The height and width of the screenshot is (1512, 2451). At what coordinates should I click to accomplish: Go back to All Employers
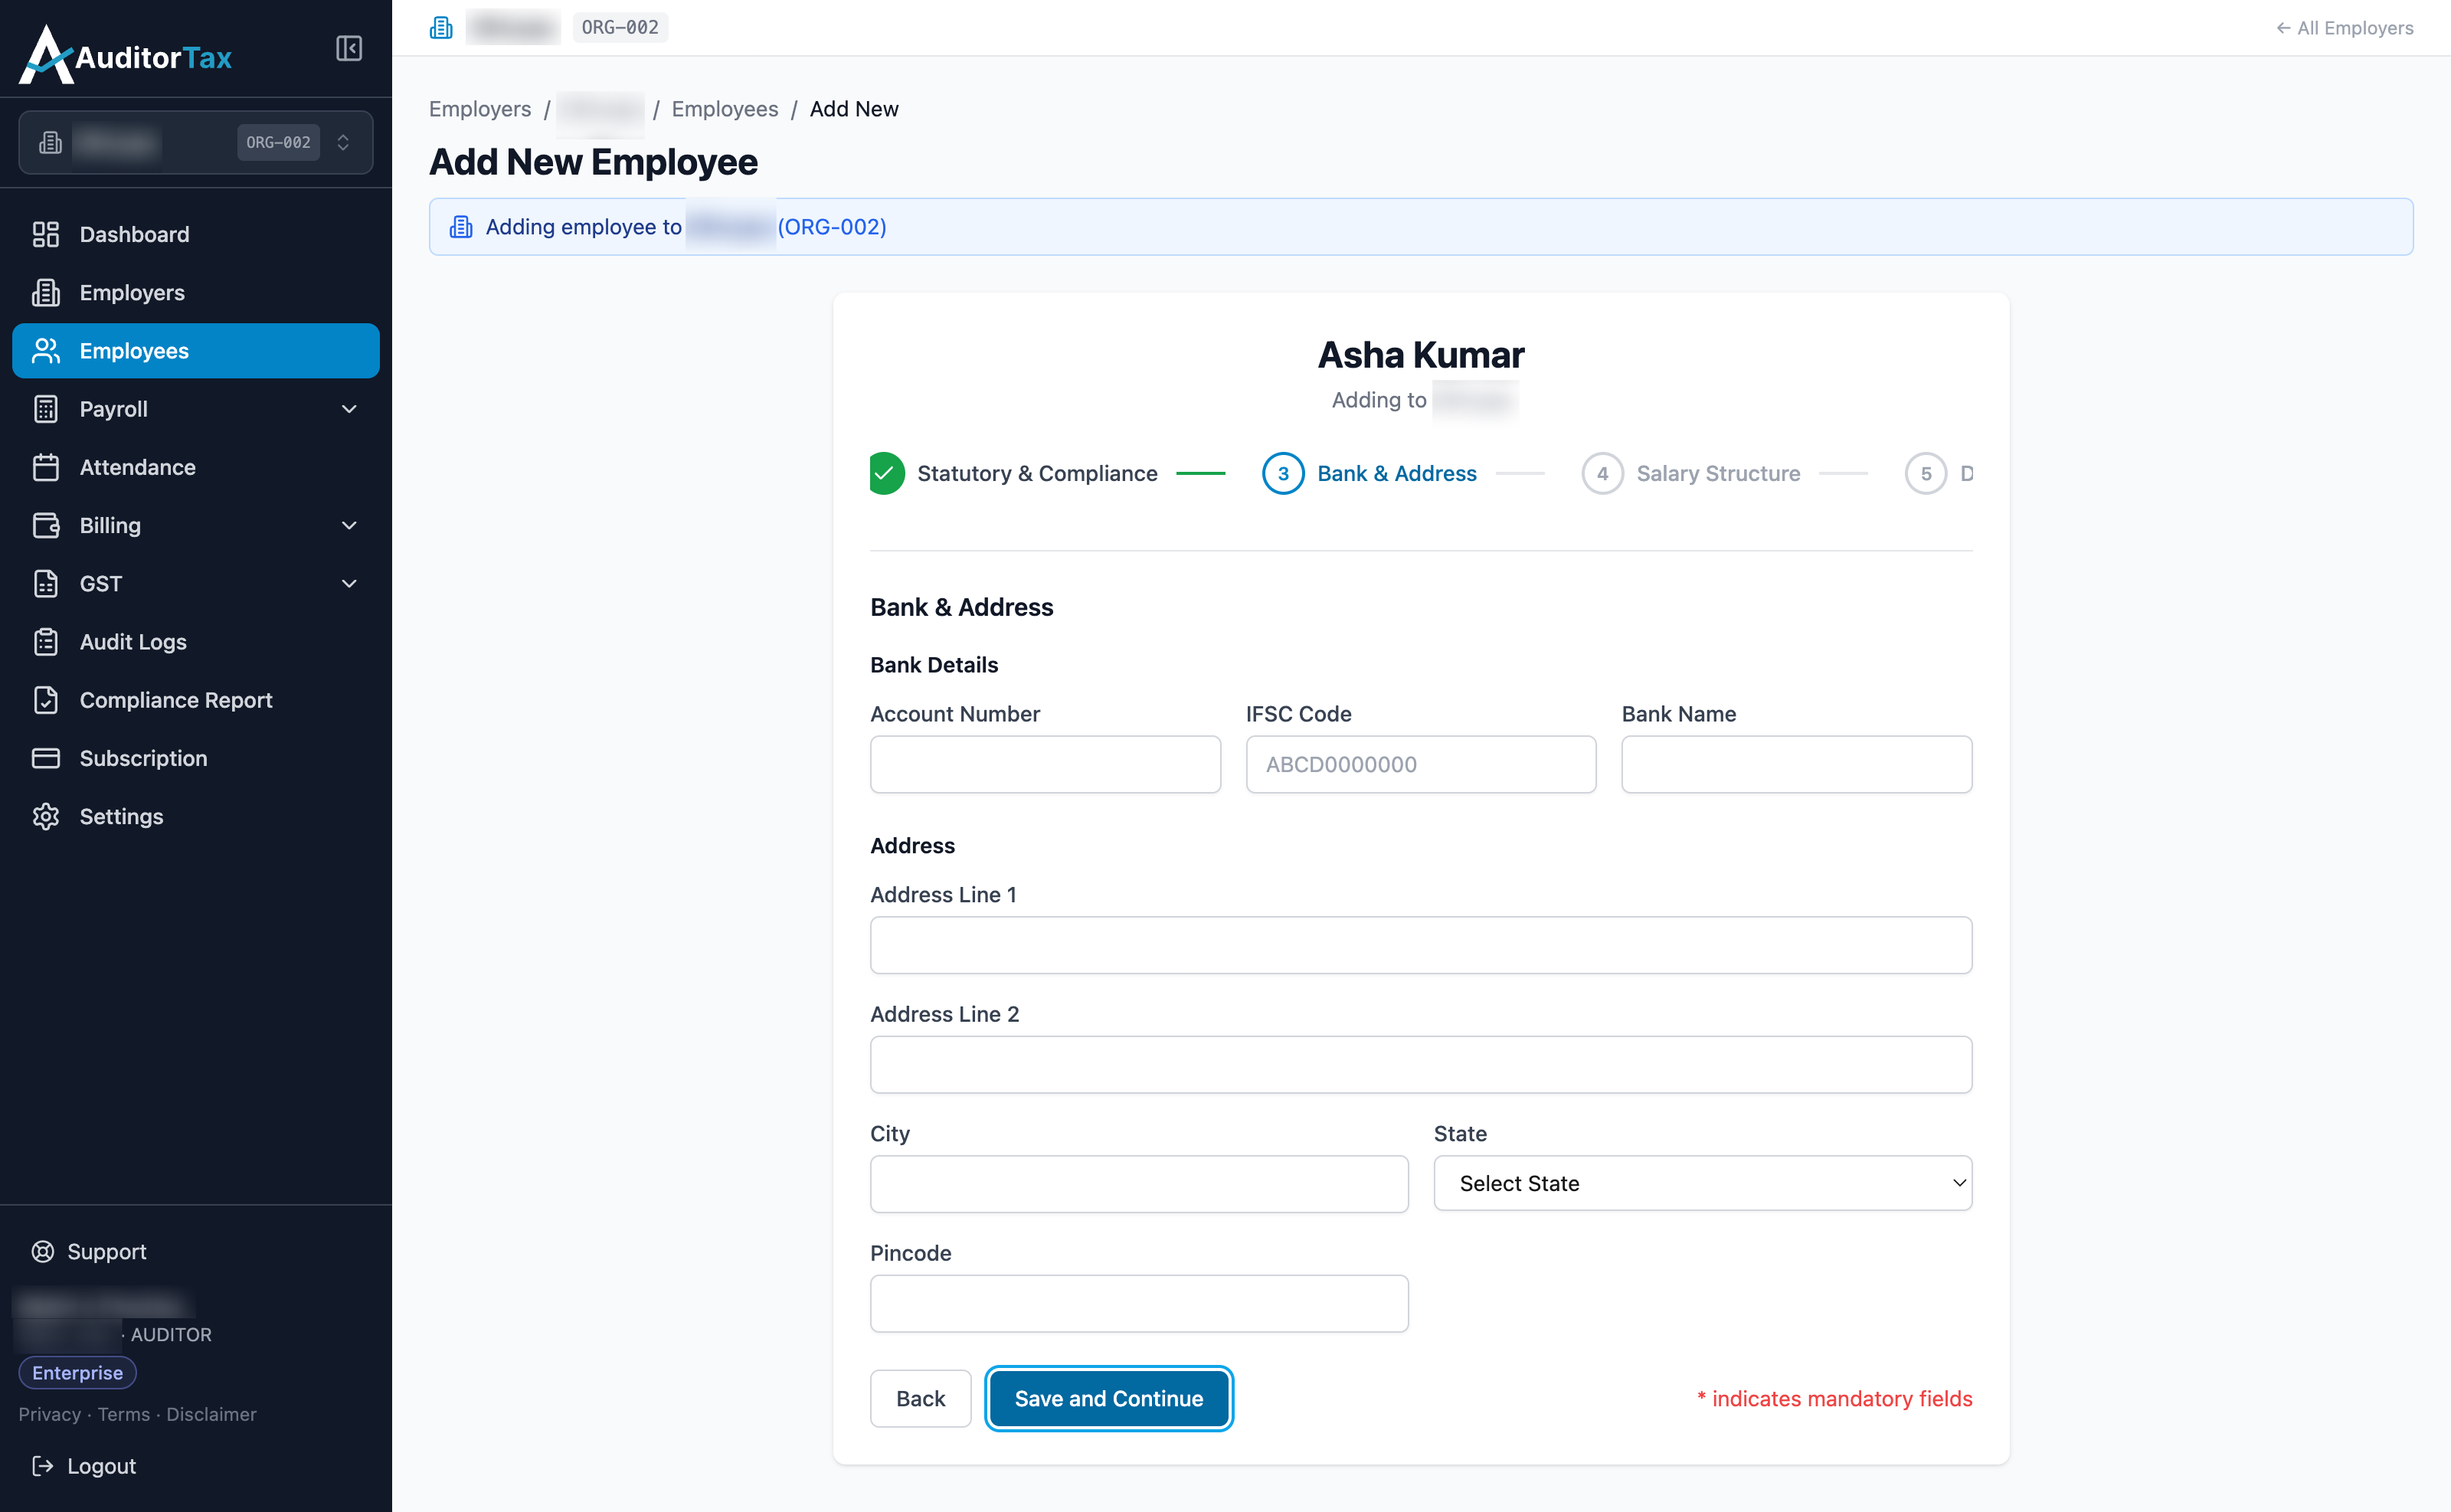point(2344,28)
